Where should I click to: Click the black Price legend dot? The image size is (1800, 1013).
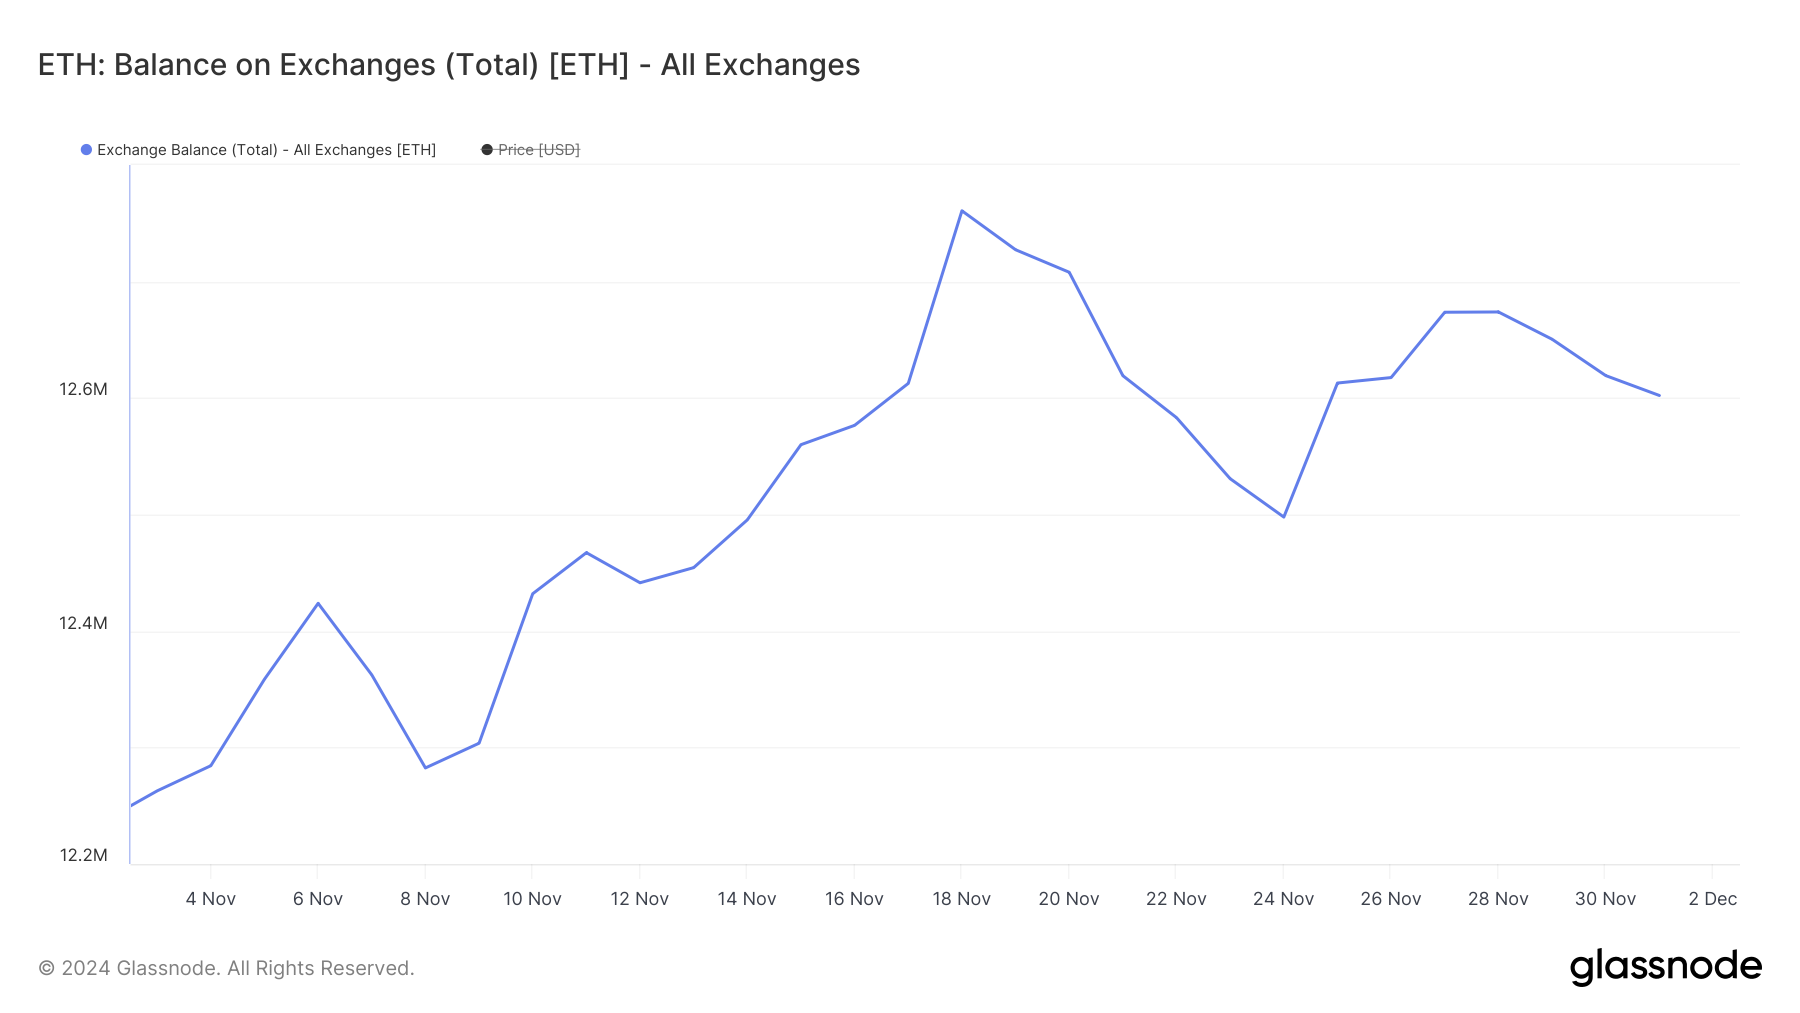[x=487, y=150]
